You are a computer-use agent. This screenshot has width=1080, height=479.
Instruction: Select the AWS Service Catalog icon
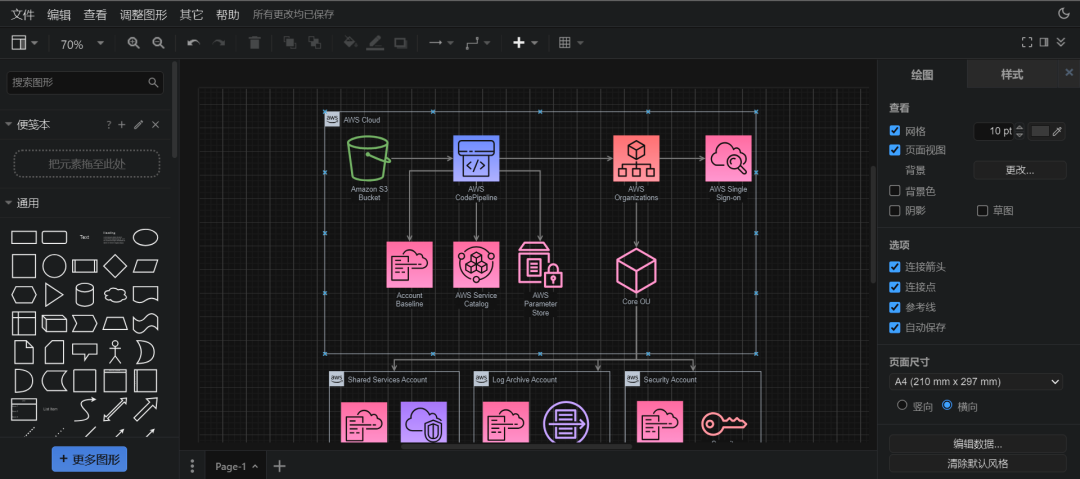coord(476,265)
